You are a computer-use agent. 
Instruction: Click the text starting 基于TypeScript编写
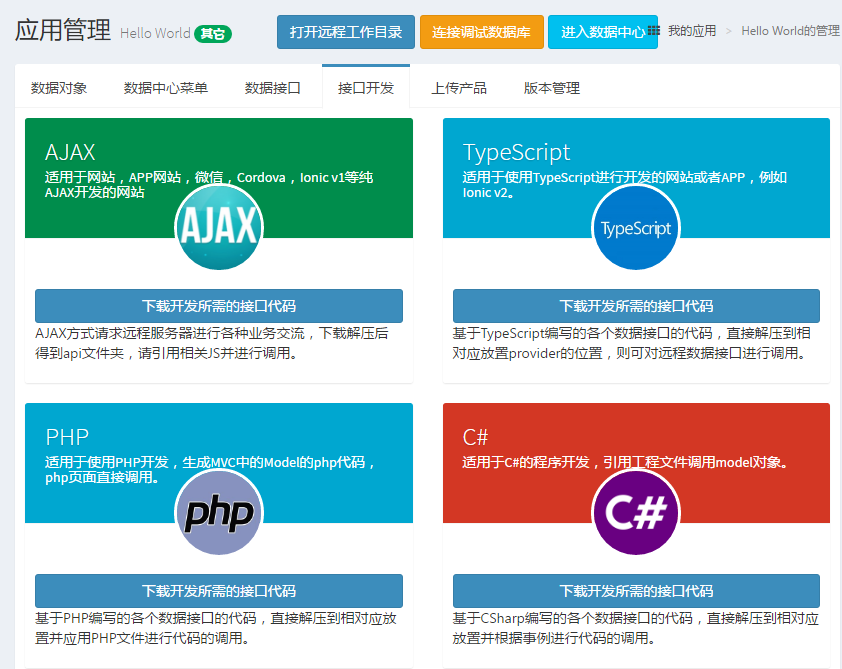pos(632,343)
